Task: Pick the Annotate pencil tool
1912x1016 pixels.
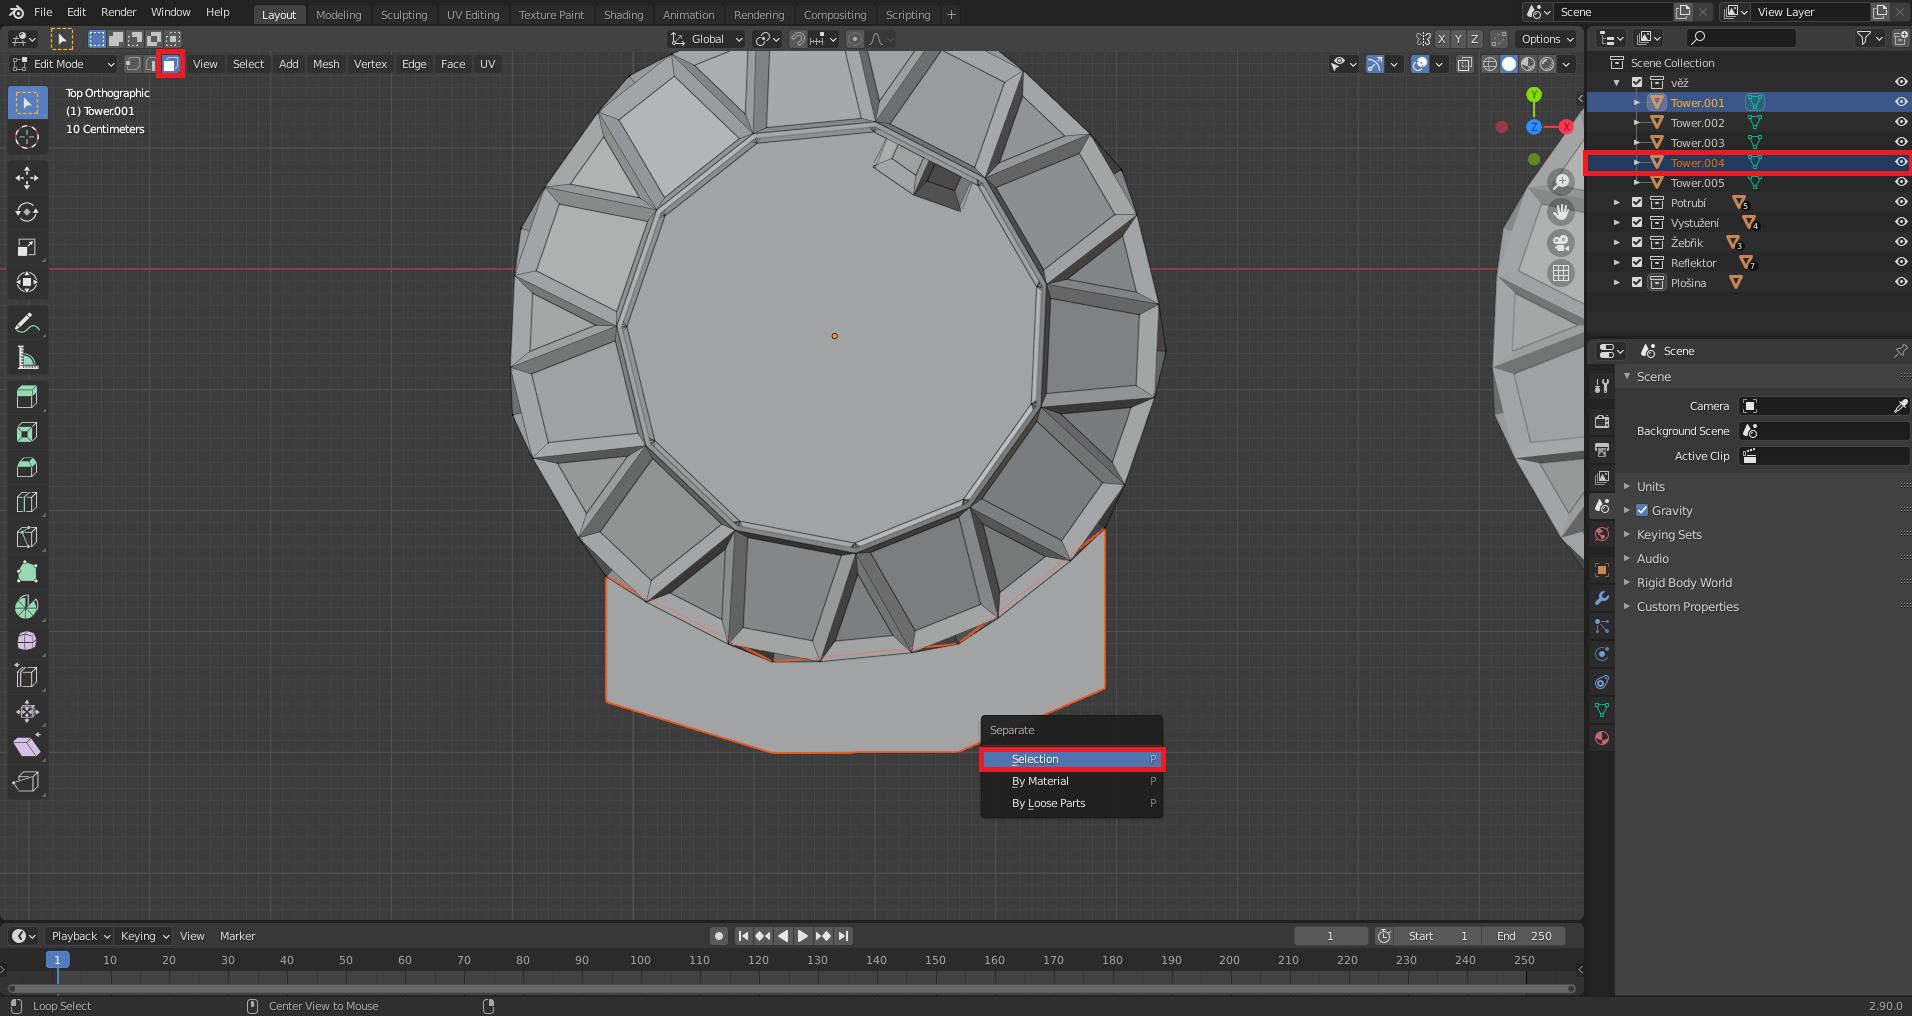Action: click(27, 323)
